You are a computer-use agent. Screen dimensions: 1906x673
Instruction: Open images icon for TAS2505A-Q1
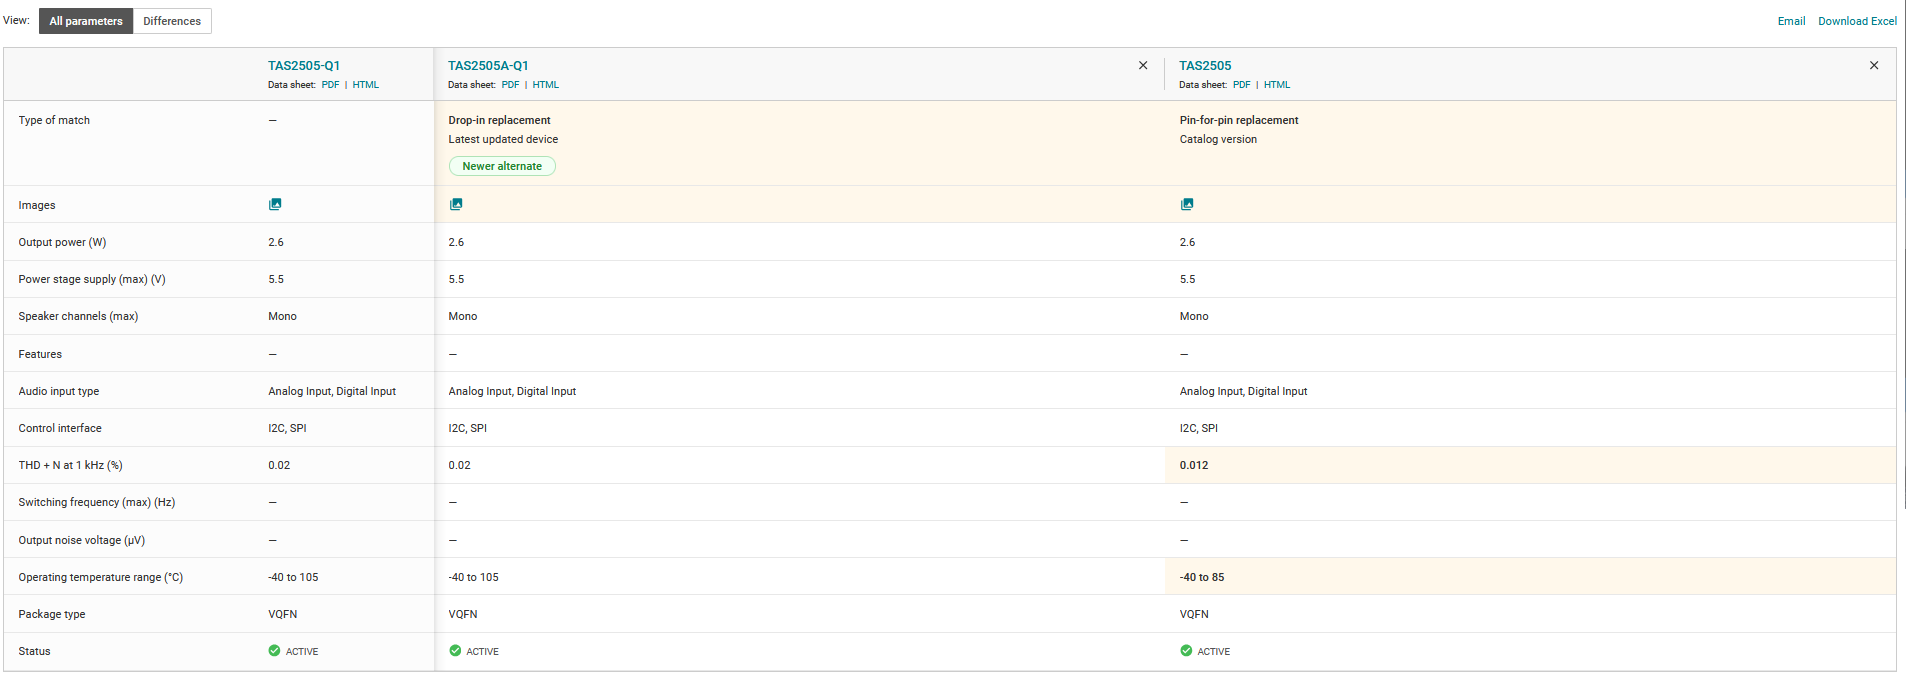point(456,204)
